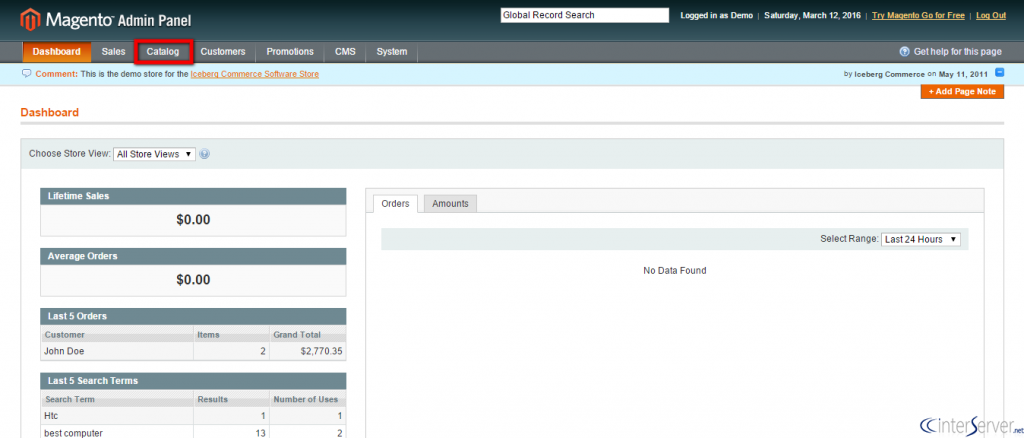Screen dimensions: 1024x438
Task: Click the Log Out link
Action: tap(991, 15)
